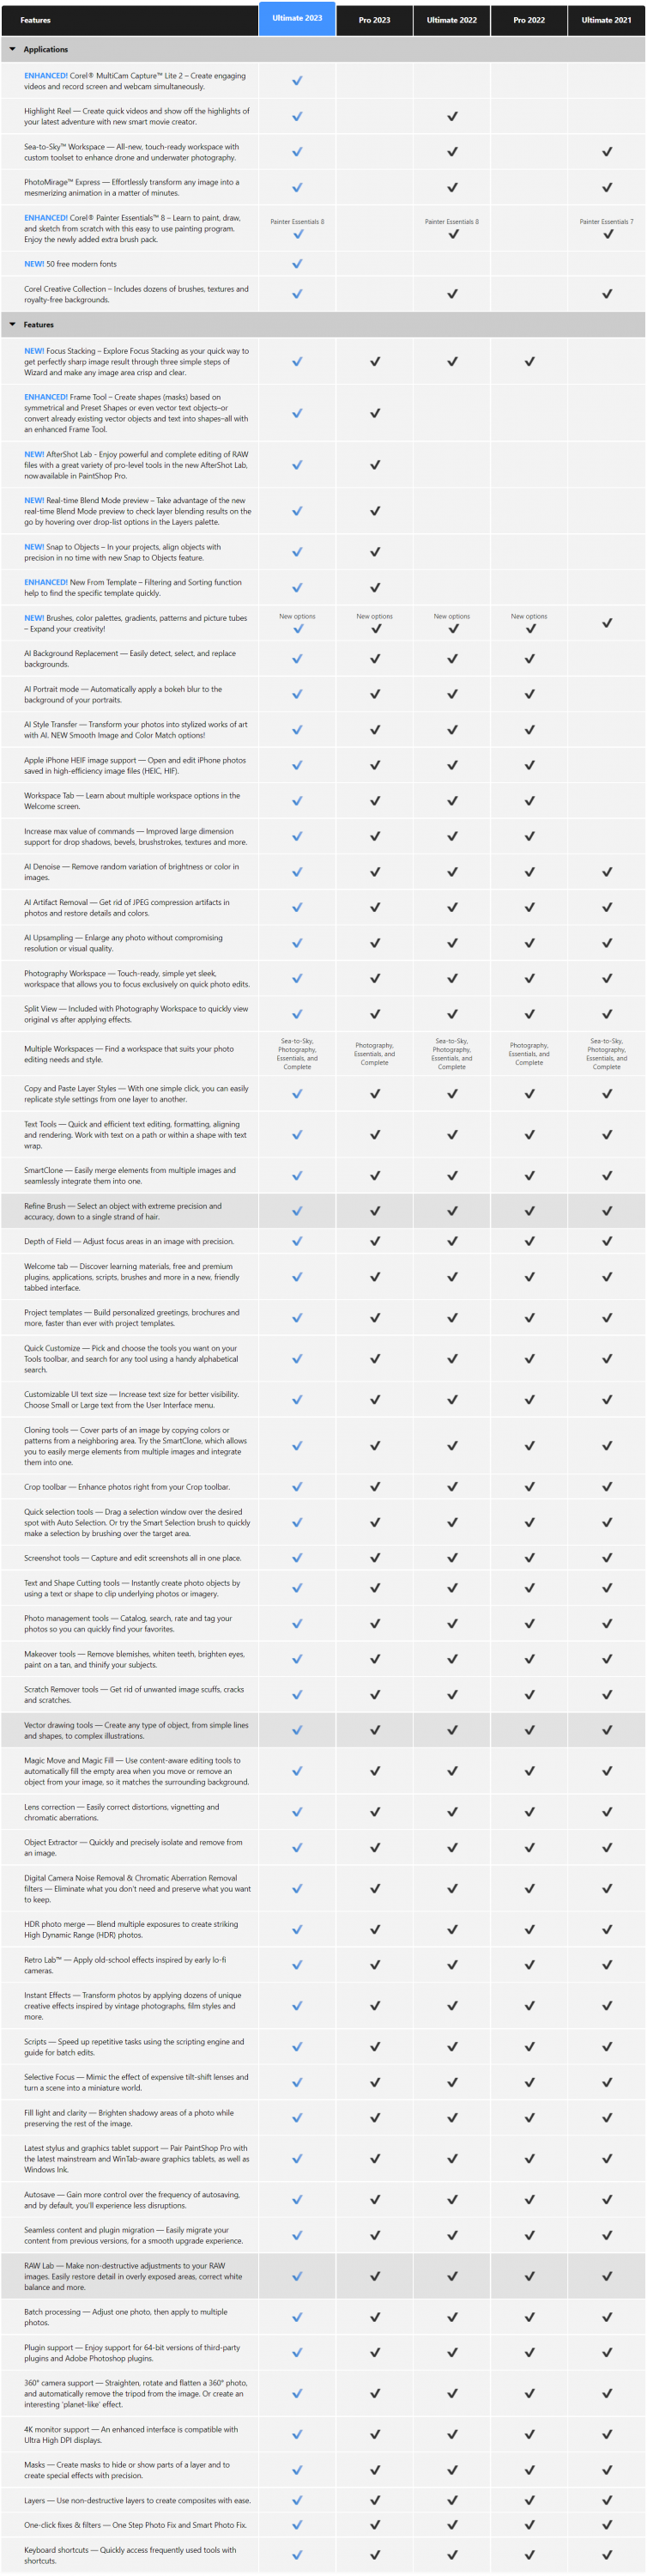Click Pro 2022 checkmark for Focus Stacking
Image resolution: width=647 pixels, height=2576 pixels.
click(x=529, y=361)
